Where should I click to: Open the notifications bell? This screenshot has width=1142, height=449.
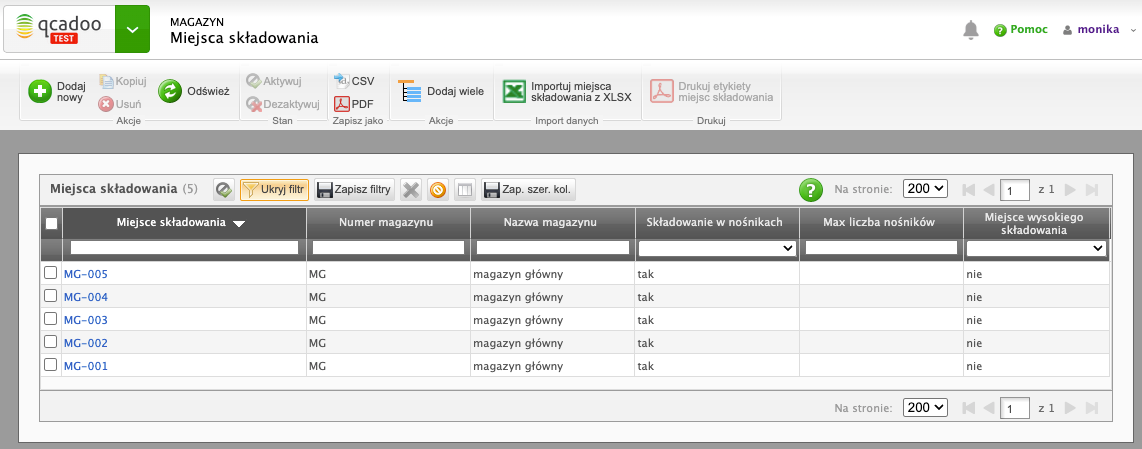[970, 30]
